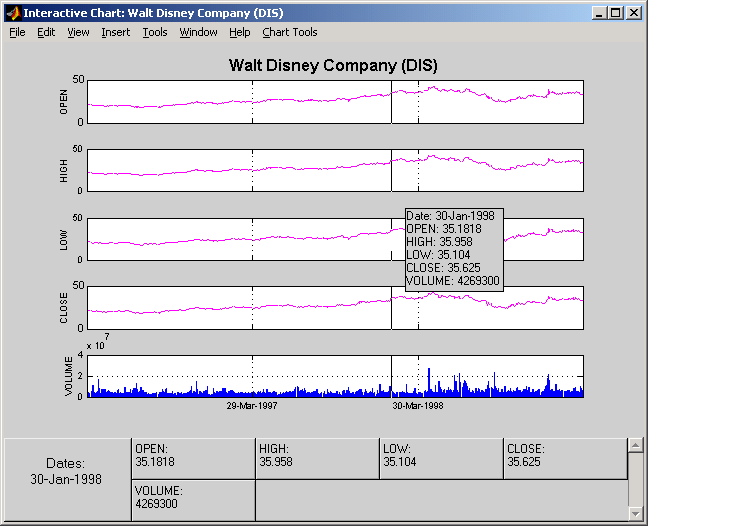Click the data tooltip showing Date: 30-Jan-1998
The image size is (740, 528).
tap(454, 249)
